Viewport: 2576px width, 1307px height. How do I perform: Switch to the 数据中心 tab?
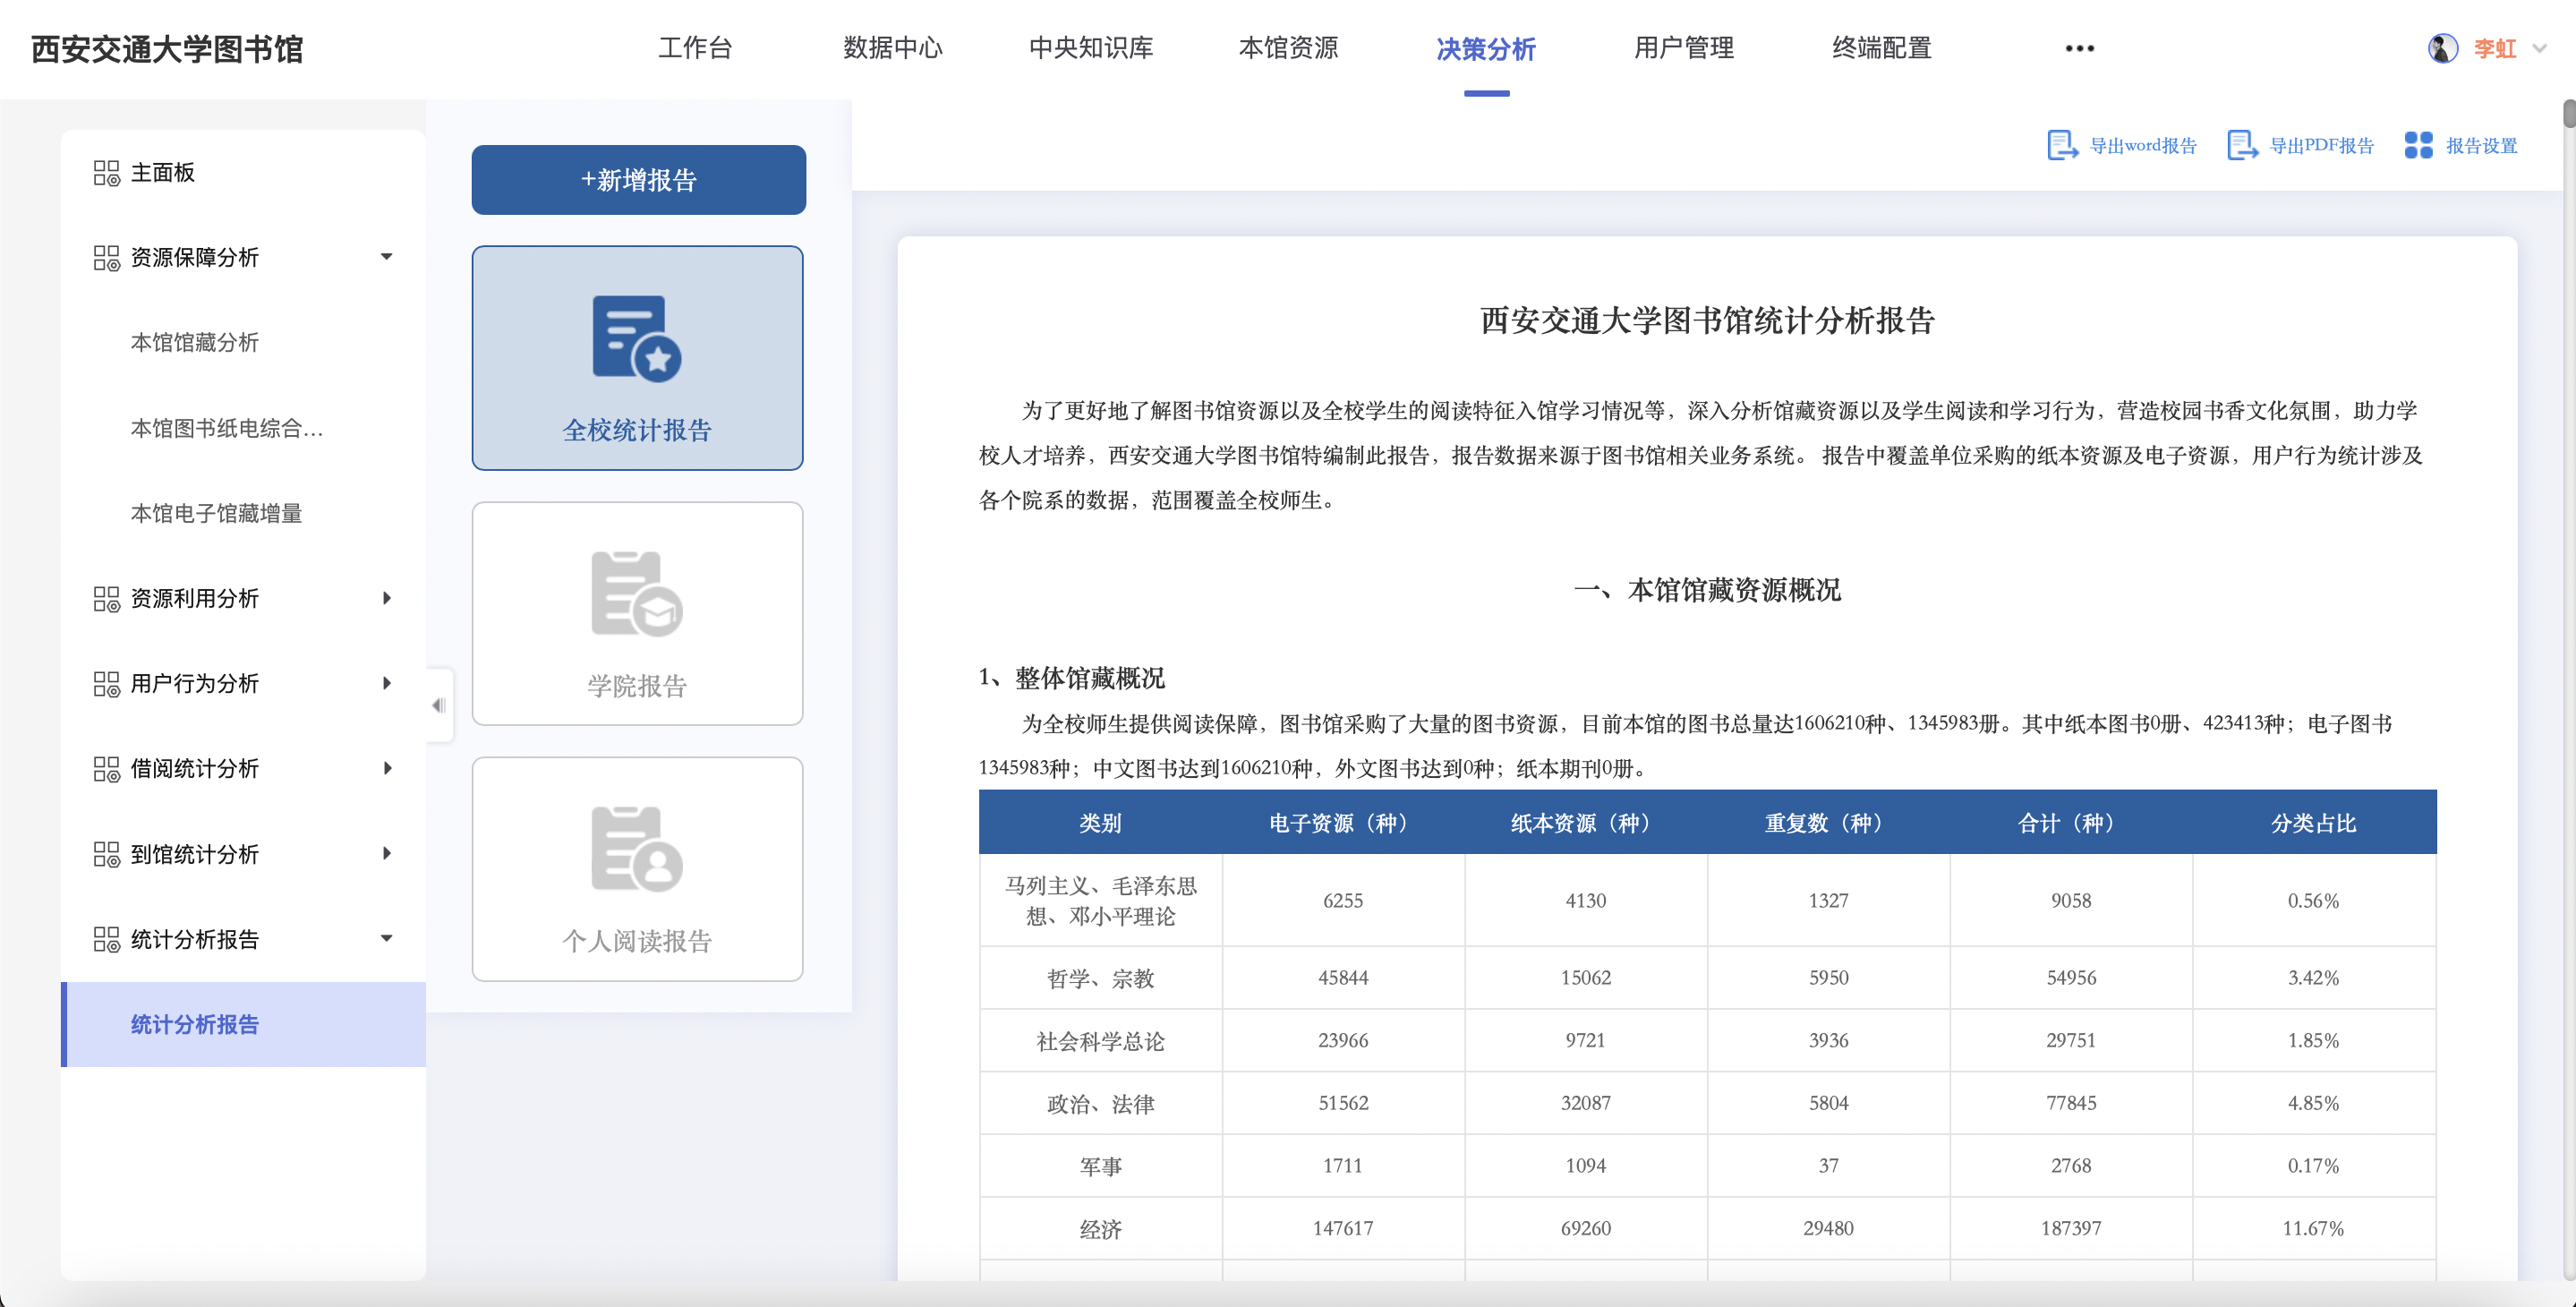tap(892, 48)
